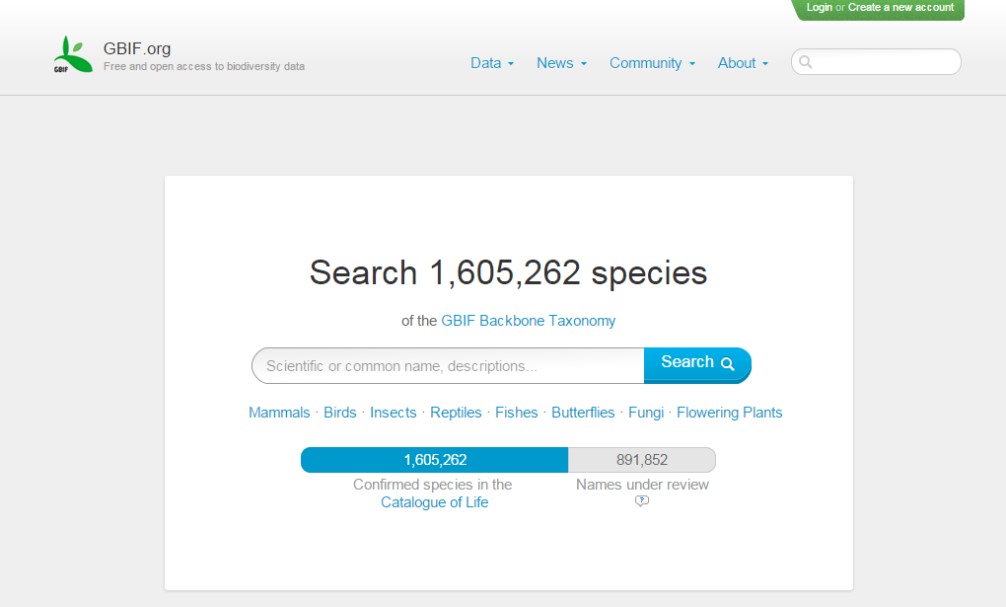Browse the Birds category

coord(340,412)
